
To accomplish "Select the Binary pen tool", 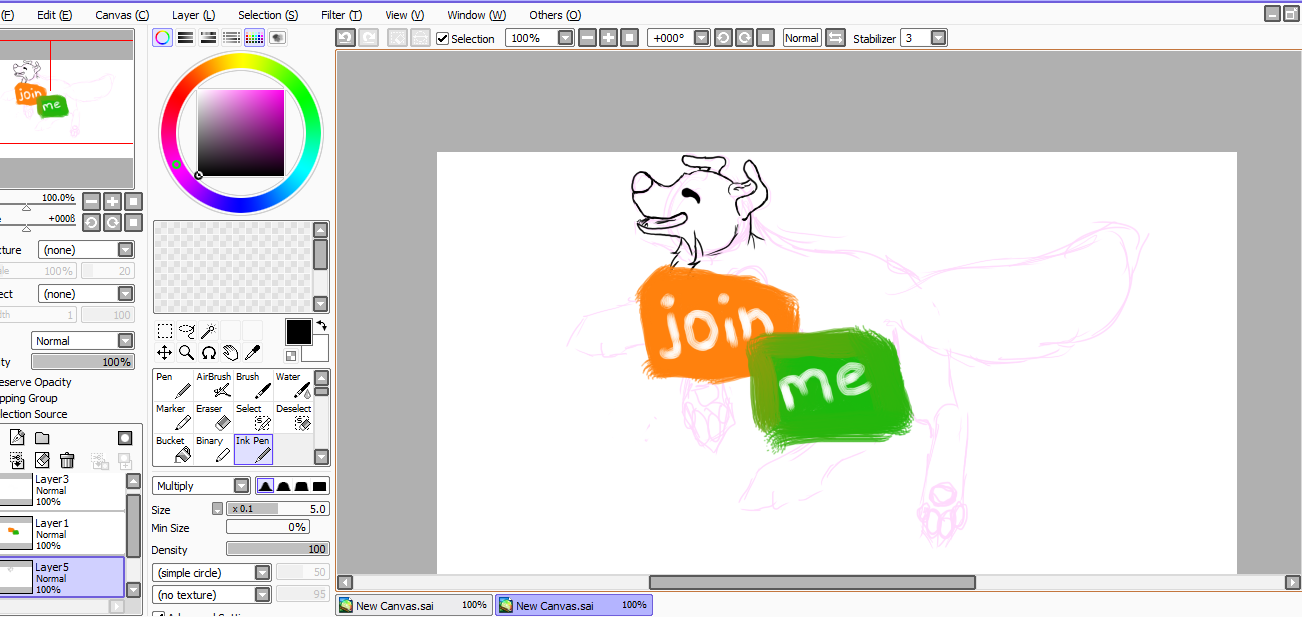I will pyautogui.click(x=213, y=449).
